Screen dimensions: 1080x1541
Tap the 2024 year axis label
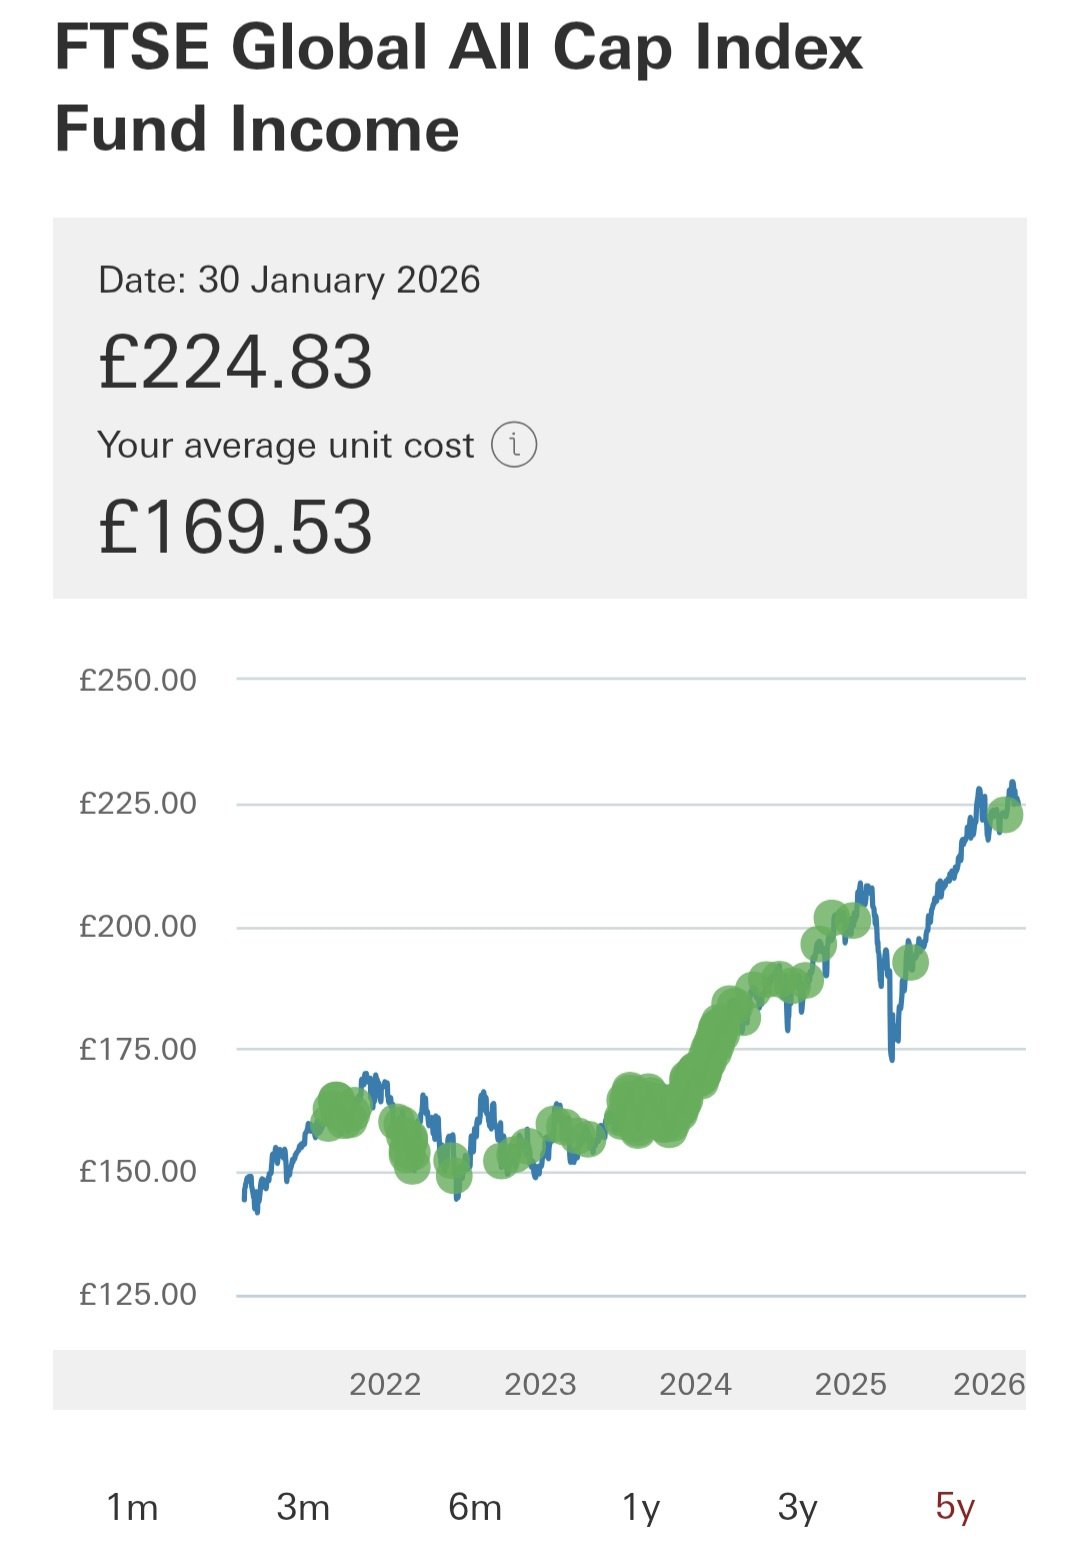pos(695,1384)
